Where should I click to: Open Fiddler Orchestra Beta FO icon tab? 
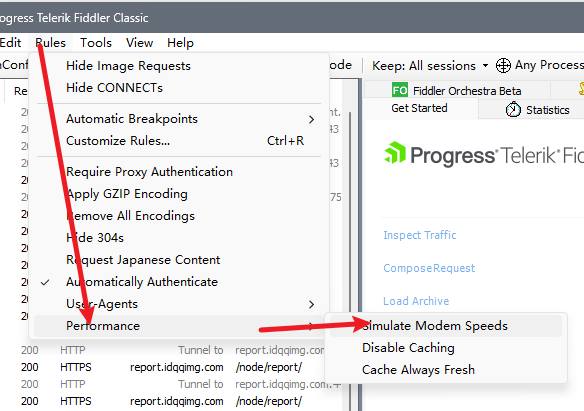[400, 90]
